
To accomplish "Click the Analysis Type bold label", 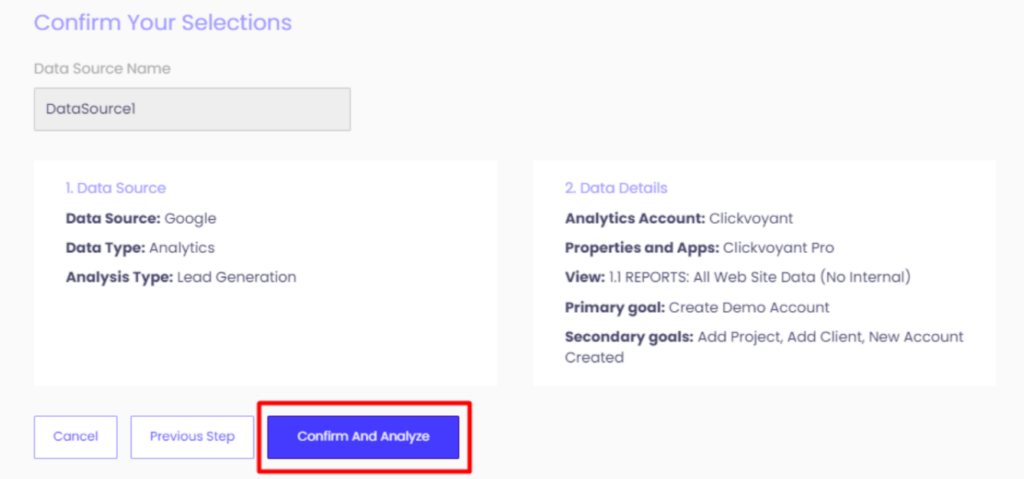I will tap(120, 277).
